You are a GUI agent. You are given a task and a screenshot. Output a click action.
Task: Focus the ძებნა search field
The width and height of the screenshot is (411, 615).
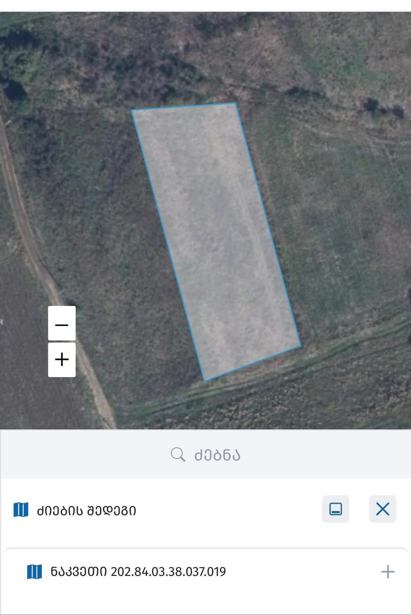tap(206, 455)
